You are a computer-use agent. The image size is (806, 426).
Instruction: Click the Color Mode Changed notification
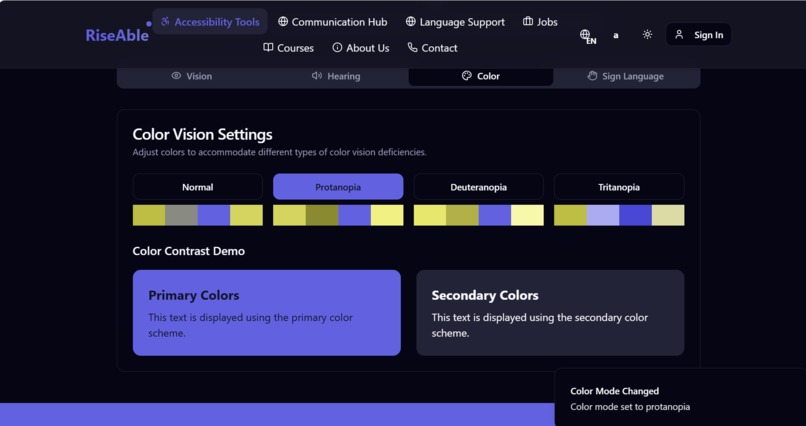(x=680, y=398)
